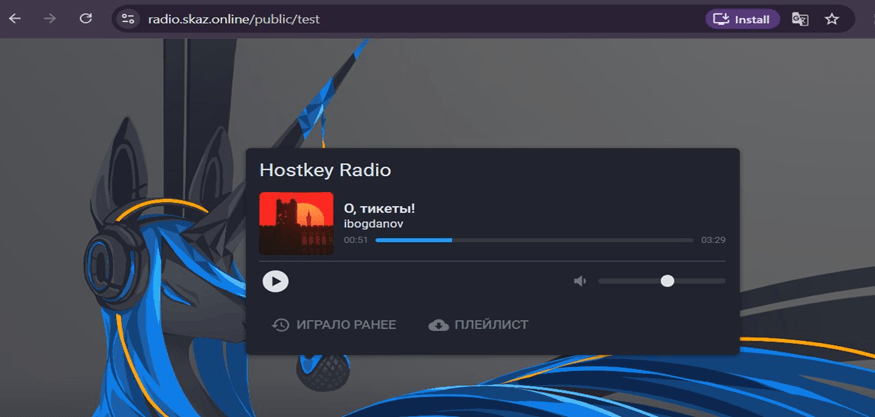The width and height of the screenshot is (875, 417).
Task: Click the total duration 03:29 label
Action: pyautogui.click(x=713, y=240)
